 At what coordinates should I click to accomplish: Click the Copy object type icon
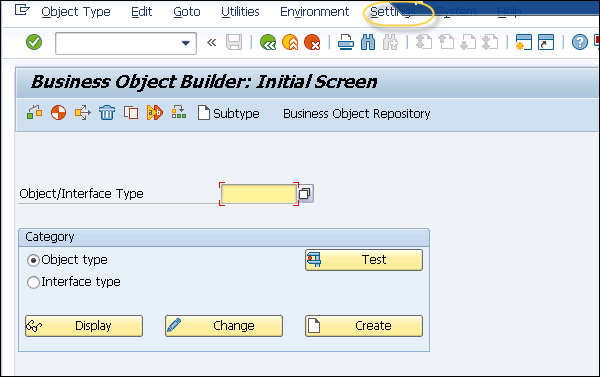[131, 113]
